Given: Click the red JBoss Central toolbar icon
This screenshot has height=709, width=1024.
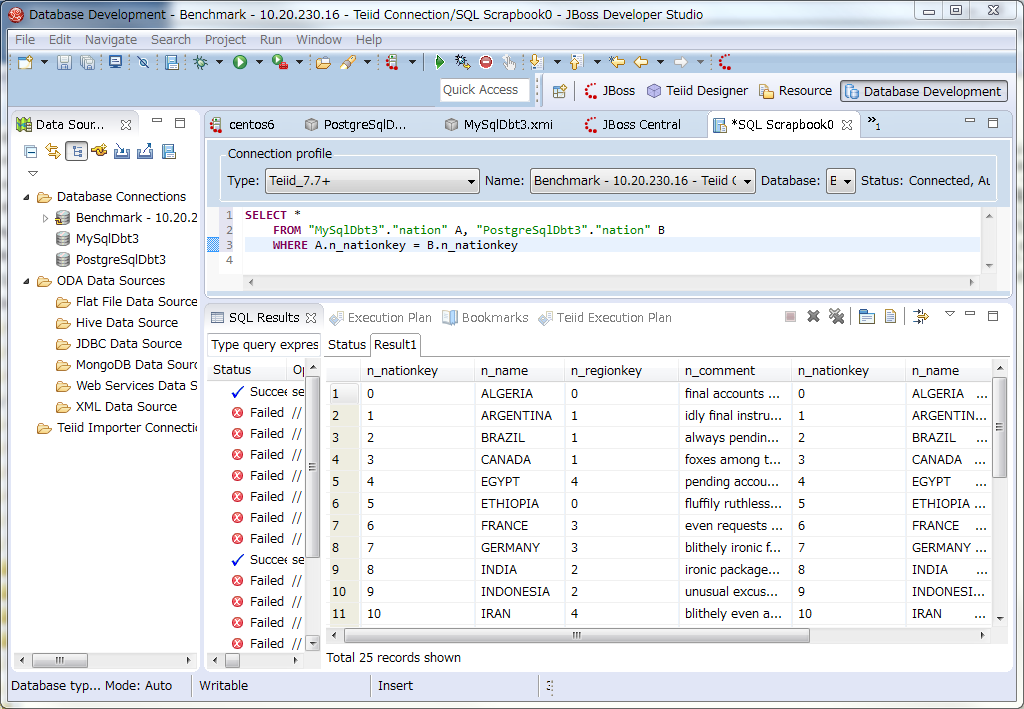Looking at the screenshot, I should click(725, 62).
